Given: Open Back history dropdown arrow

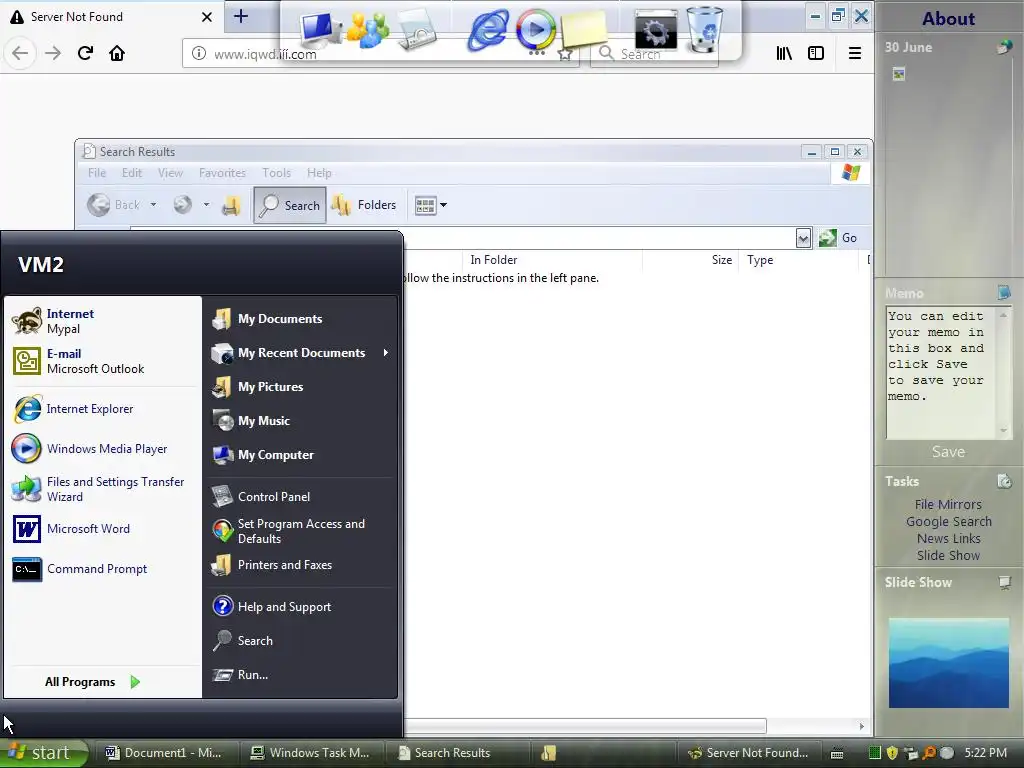Looking at the screenshot, I should [x=153, y=205].
